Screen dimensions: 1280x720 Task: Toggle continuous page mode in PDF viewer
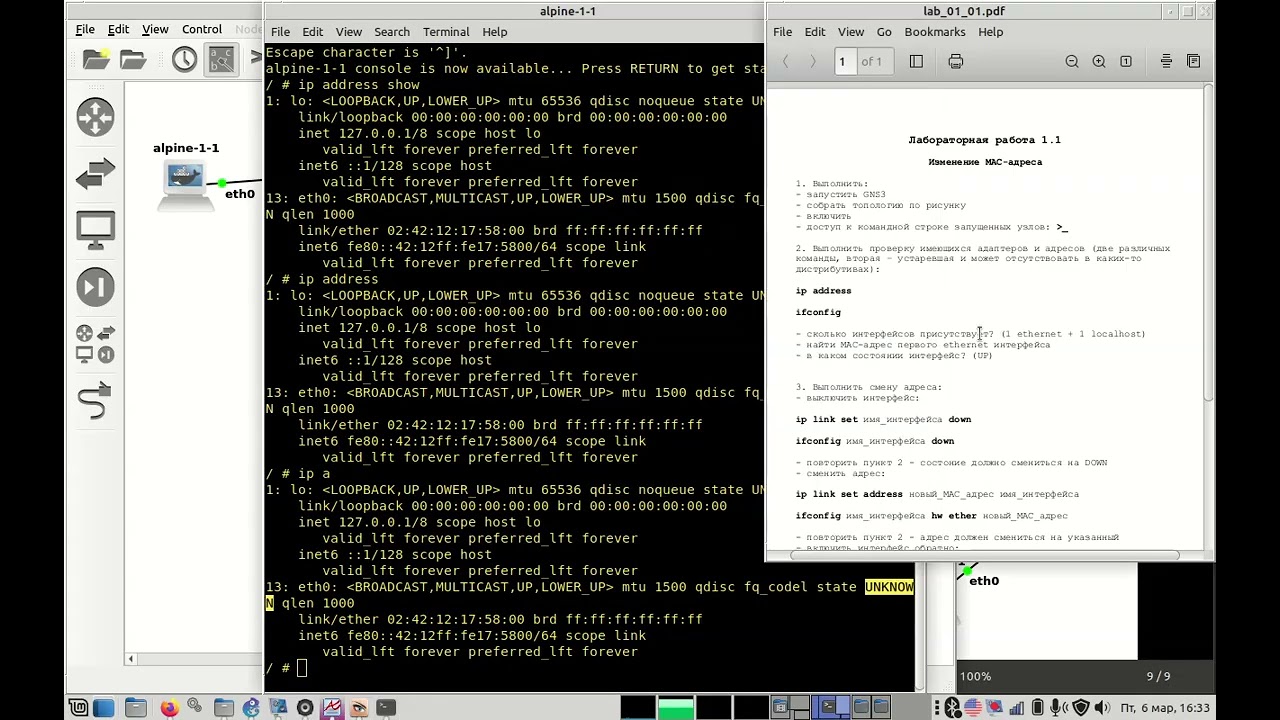(x=1166, y=61)
